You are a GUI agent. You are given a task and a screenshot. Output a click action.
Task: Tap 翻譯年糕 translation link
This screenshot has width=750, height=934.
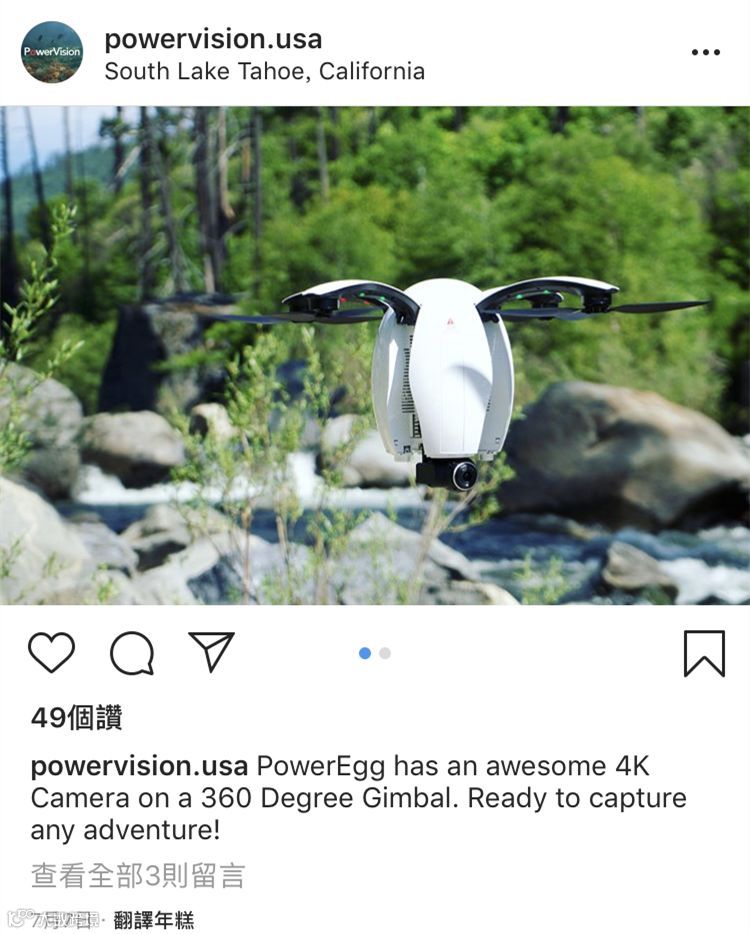(154, 920)
